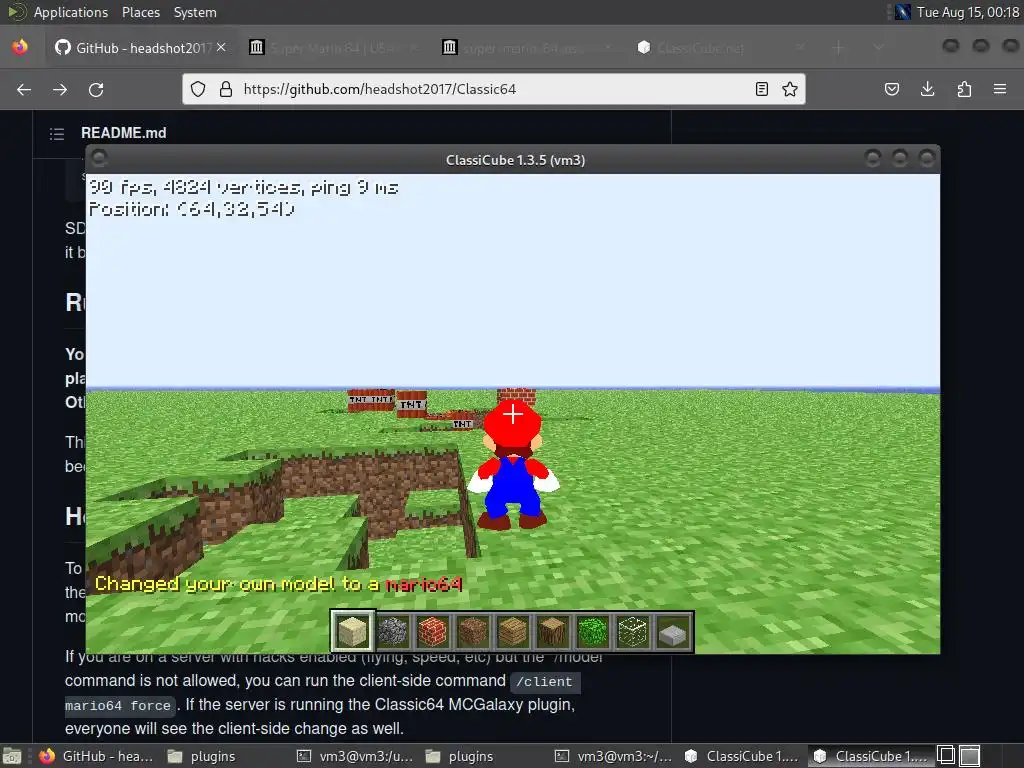This screenshot has height=768, width=1024.
Task: Switch to the highlighted ClassiCube taskbar entry
Action: pos(871,756)
